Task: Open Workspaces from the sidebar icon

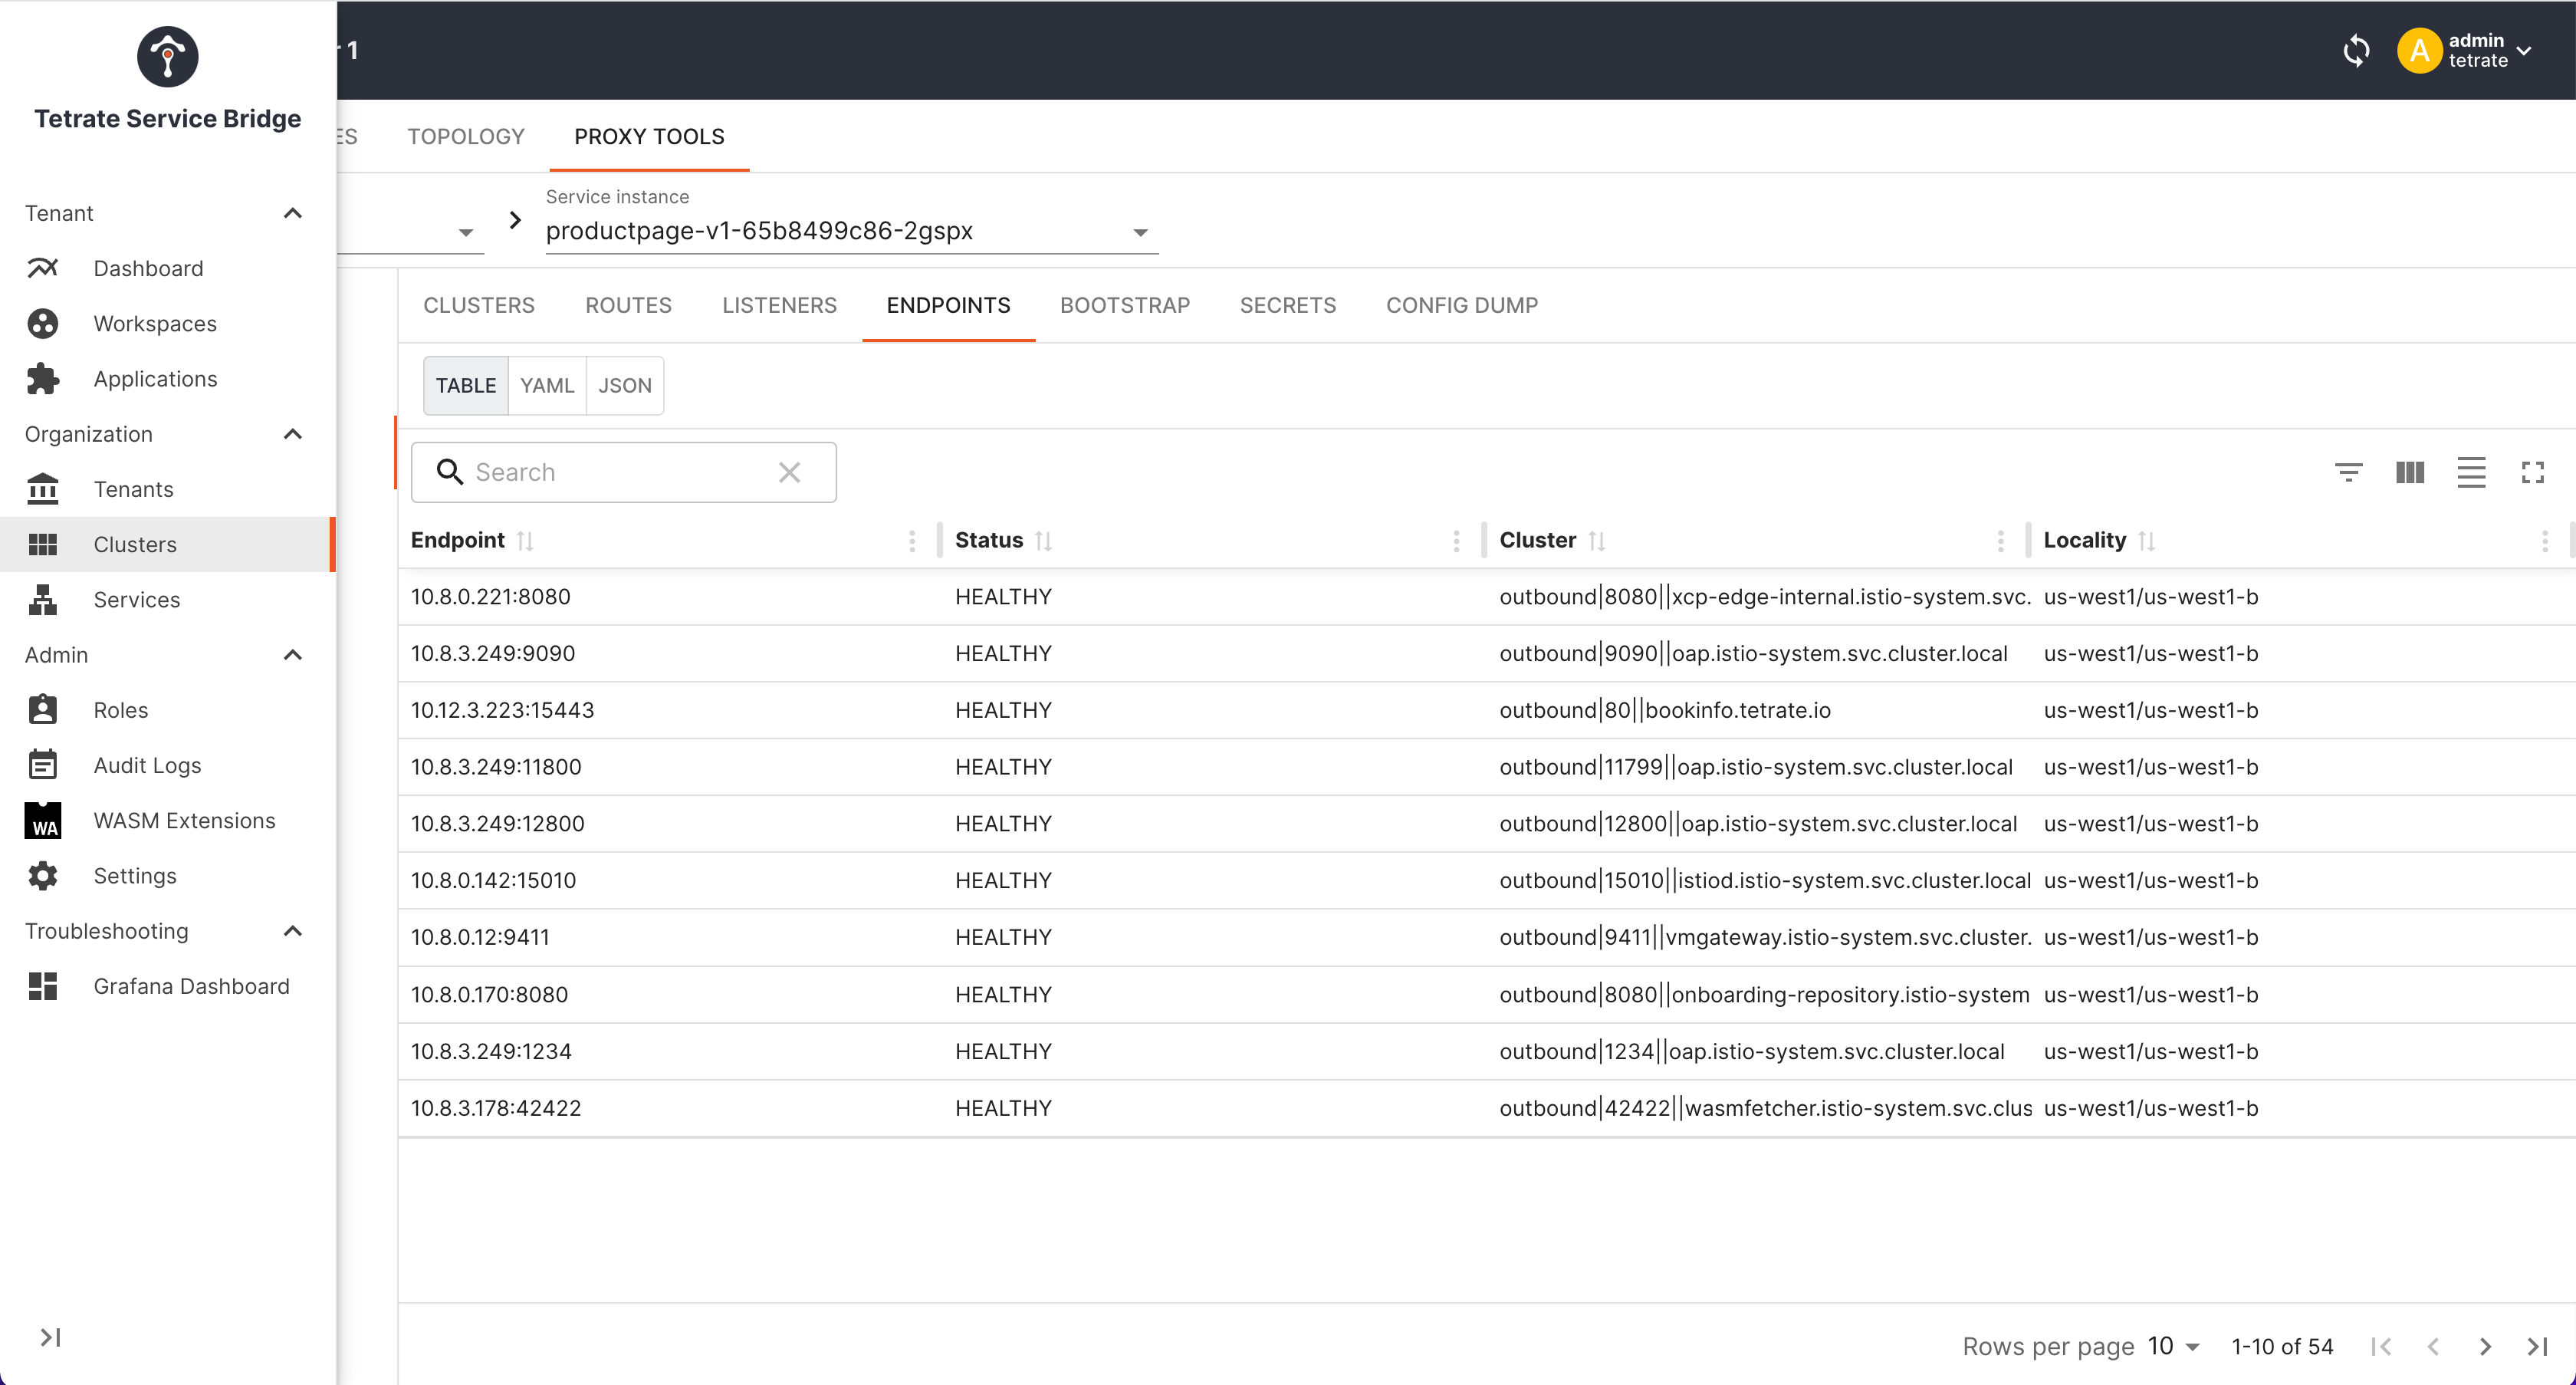Action: (x=42, y=323)
